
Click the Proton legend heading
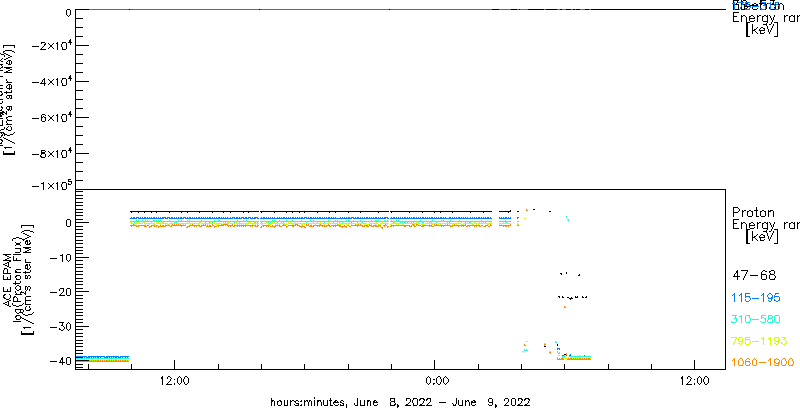click(753, 213)
